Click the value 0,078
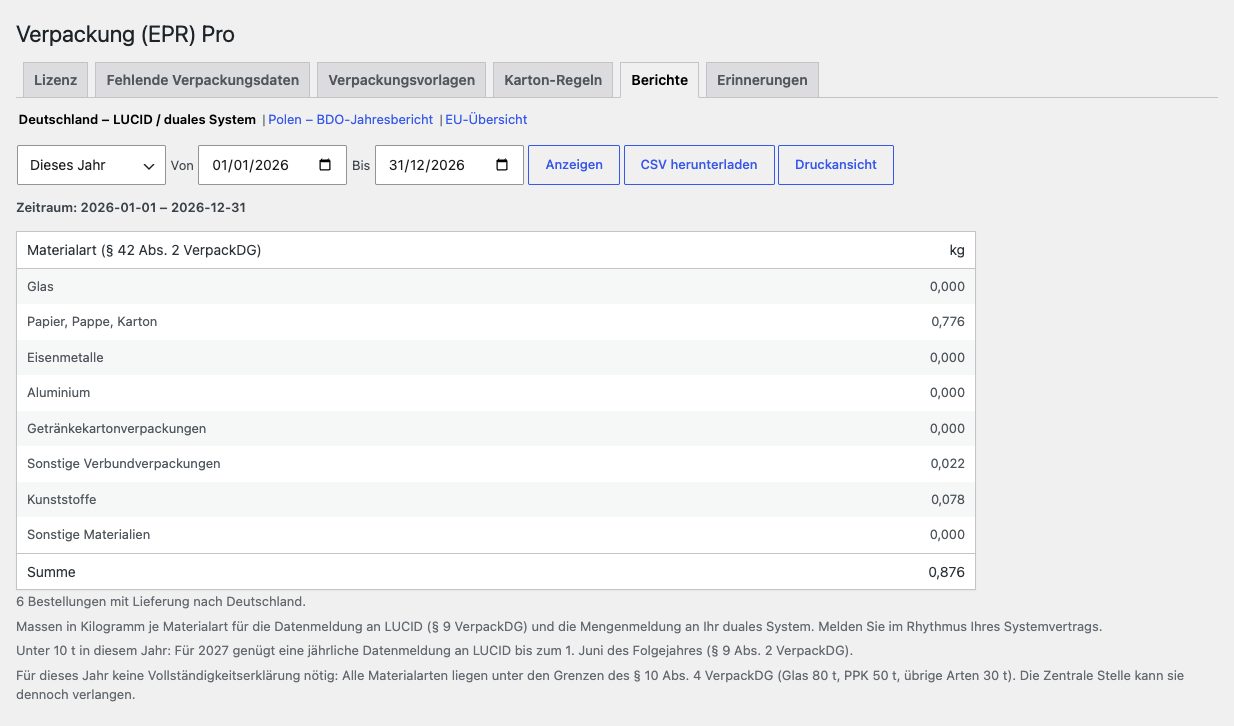The width and height of the screenshot is (1234, 726). tap(948, 499)
